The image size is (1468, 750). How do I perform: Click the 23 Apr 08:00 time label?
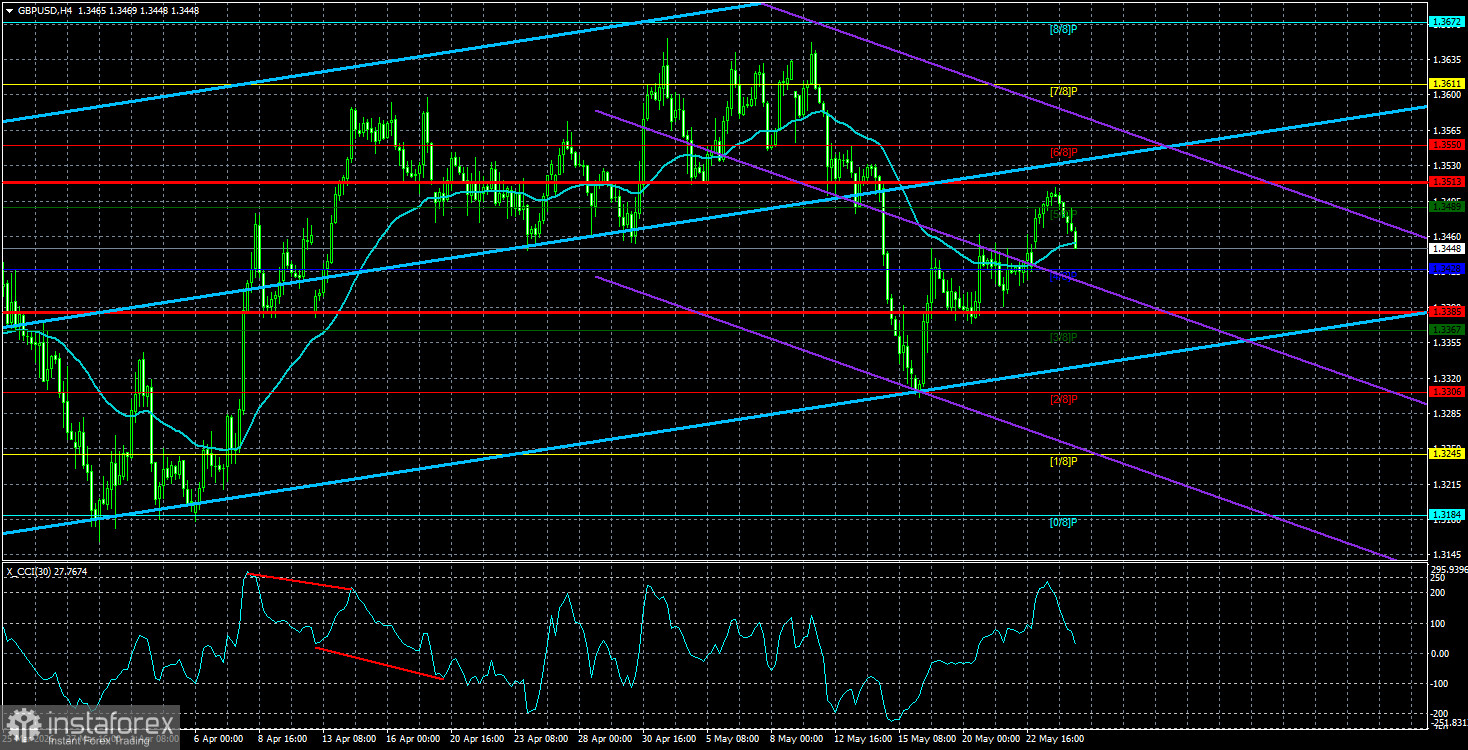pos(541,739)
